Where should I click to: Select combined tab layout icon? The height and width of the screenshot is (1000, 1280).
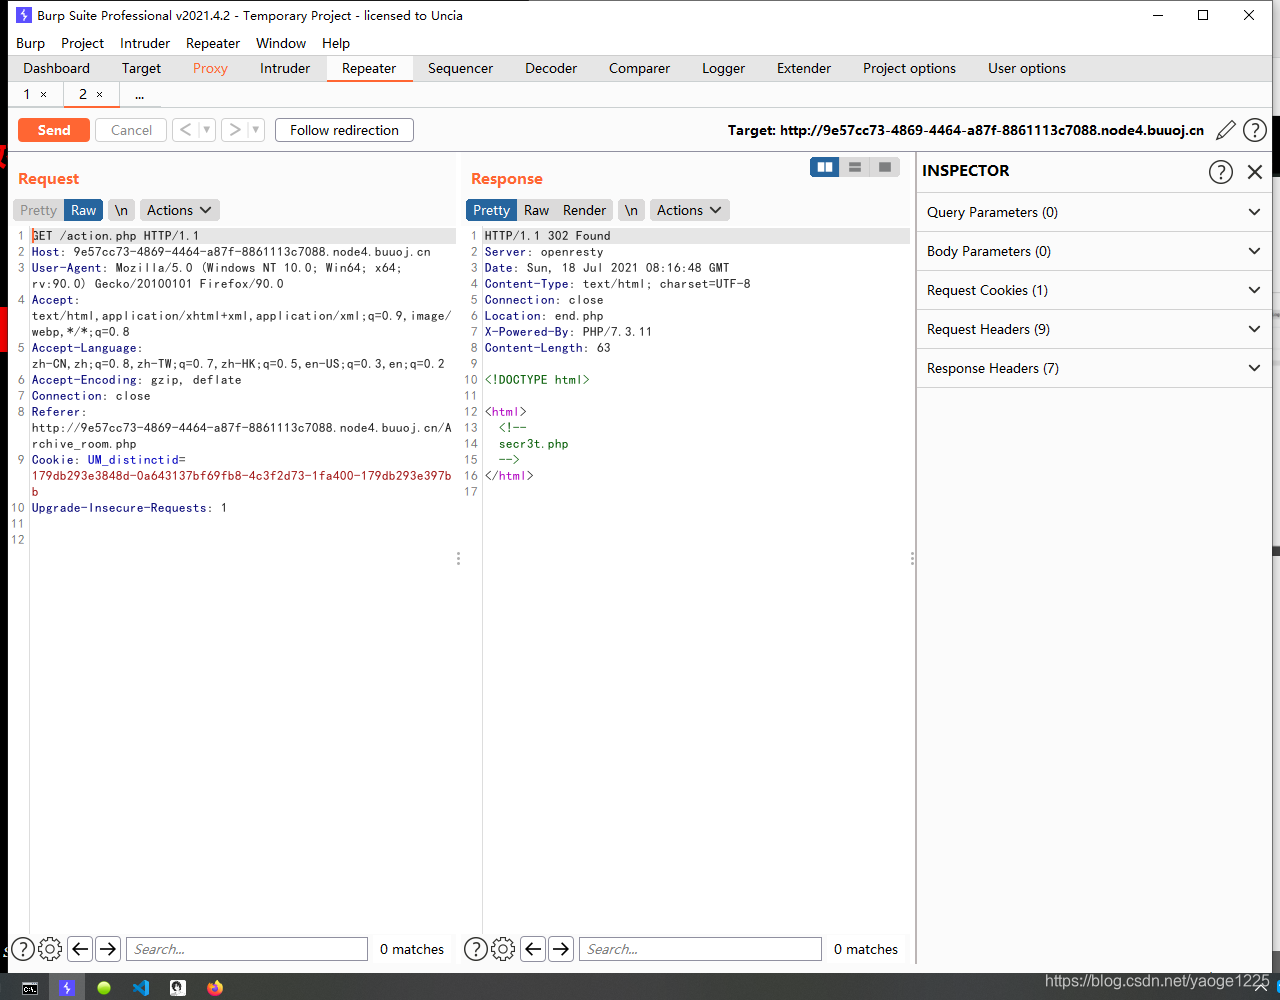885,167
